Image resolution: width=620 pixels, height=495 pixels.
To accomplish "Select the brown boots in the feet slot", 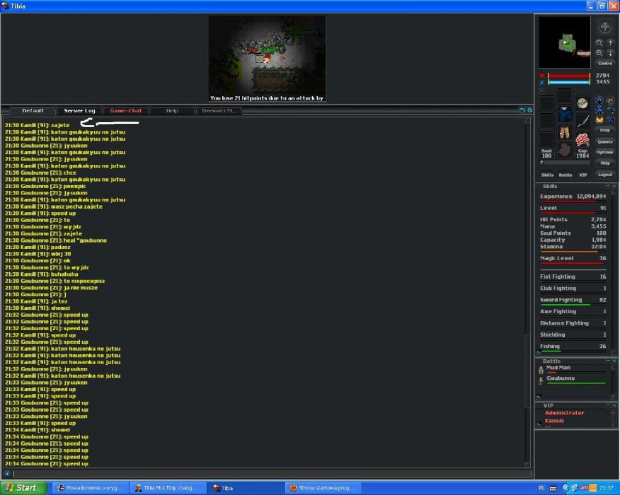I will (564, 151).
